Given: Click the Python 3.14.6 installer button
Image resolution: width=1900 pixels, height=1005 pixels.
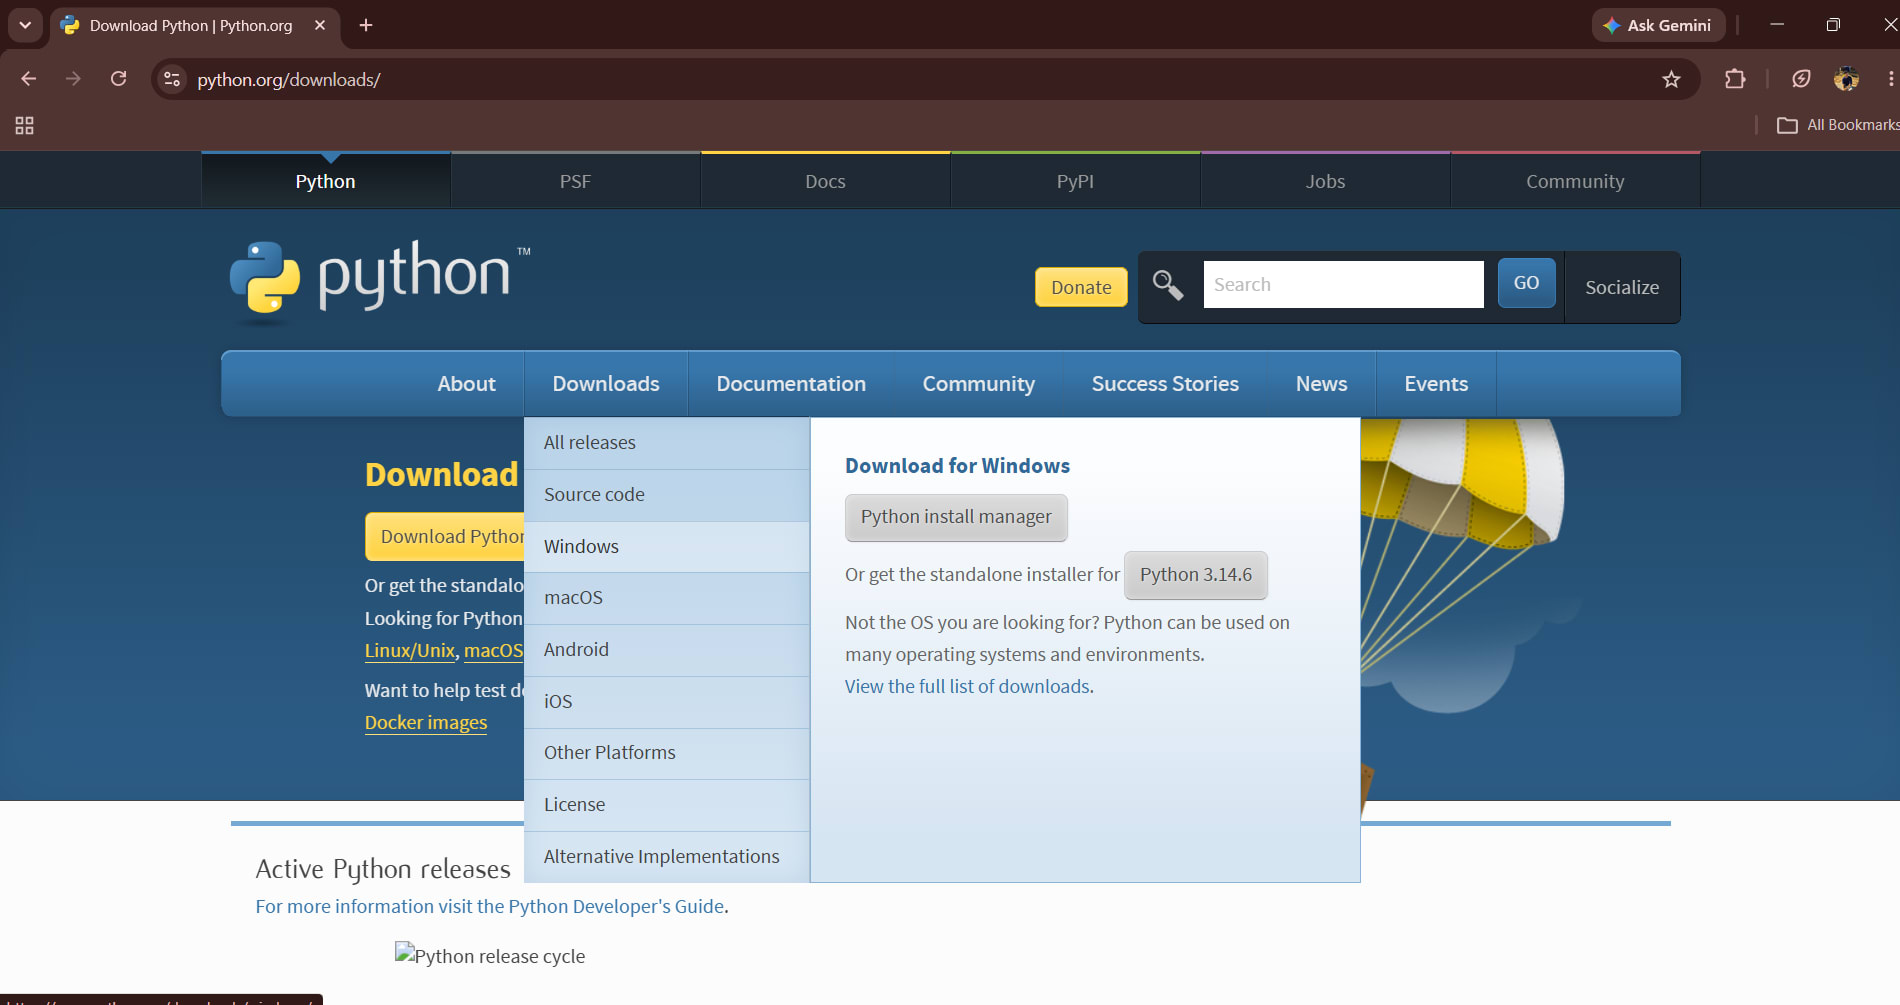Looking at the screenshot, I should pyautogui.click(x=1196, y=575).
